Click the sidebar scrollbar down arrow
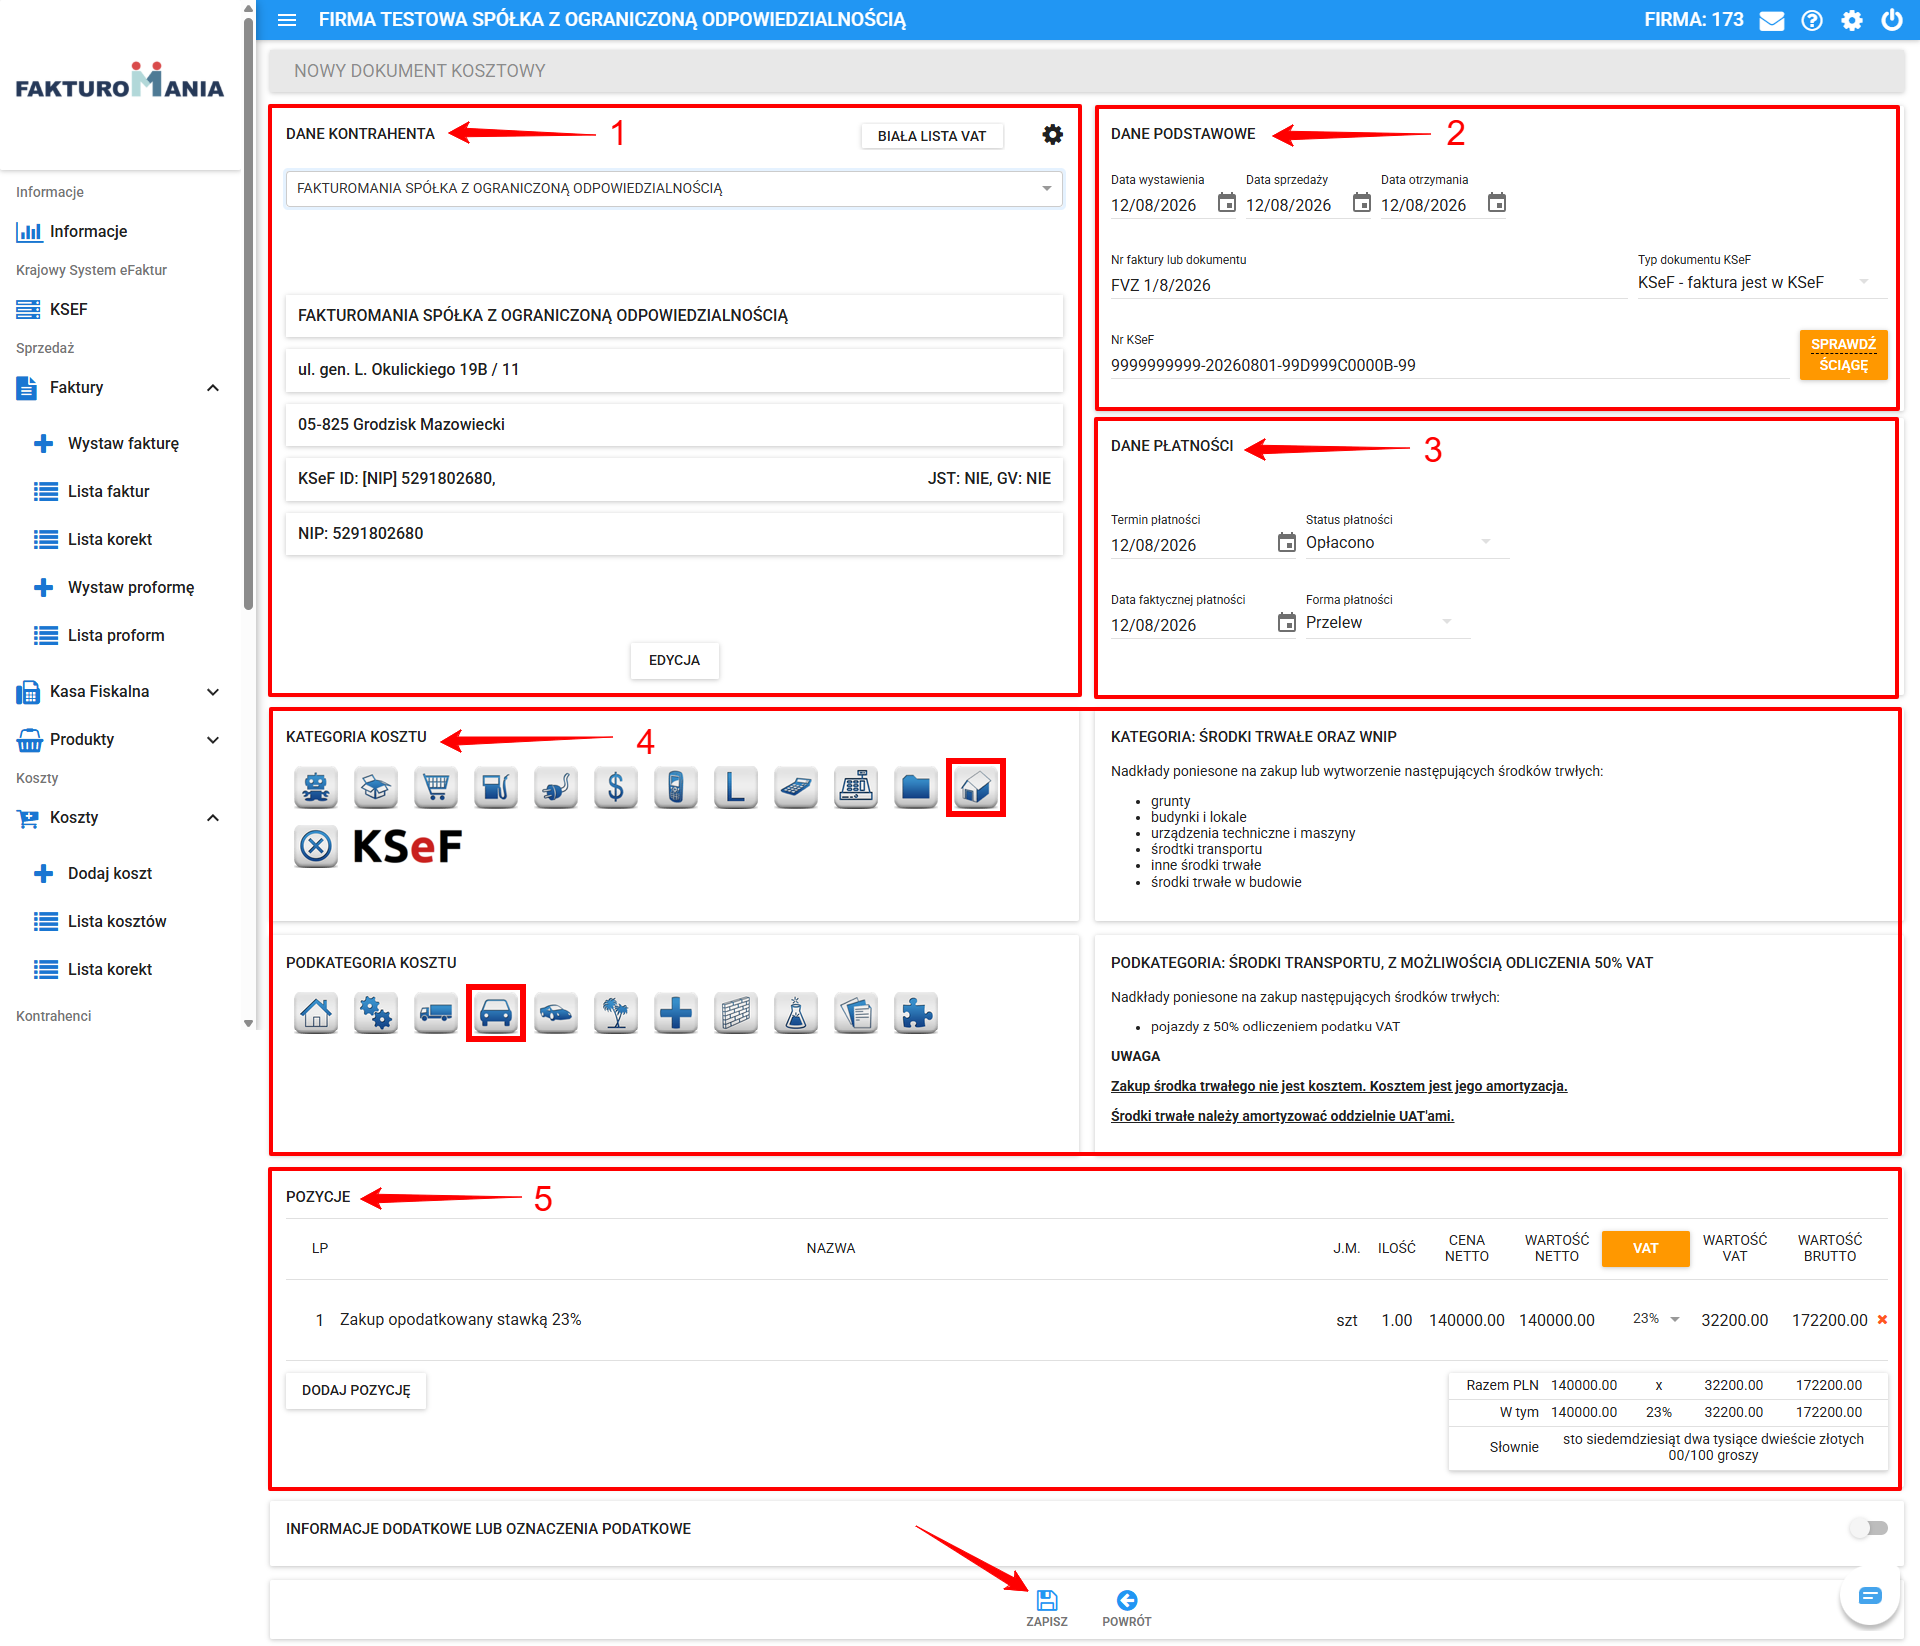Viewport: 1920px width, 1646px height. point(248,1024)
